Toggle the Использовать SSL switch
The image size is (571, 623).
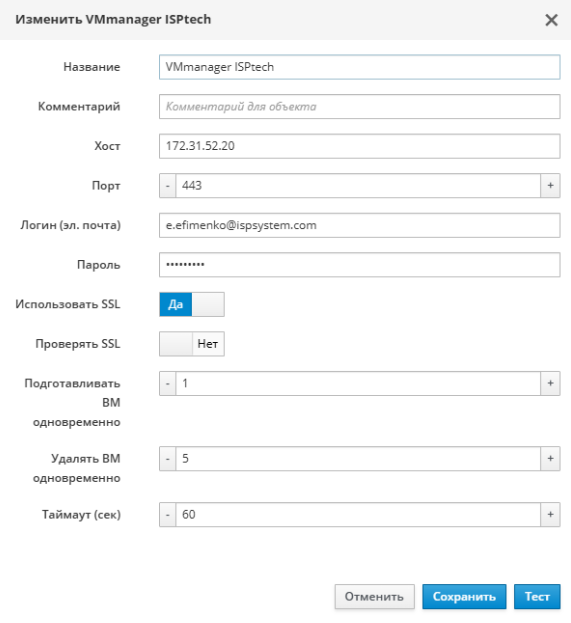pos(192,304)
